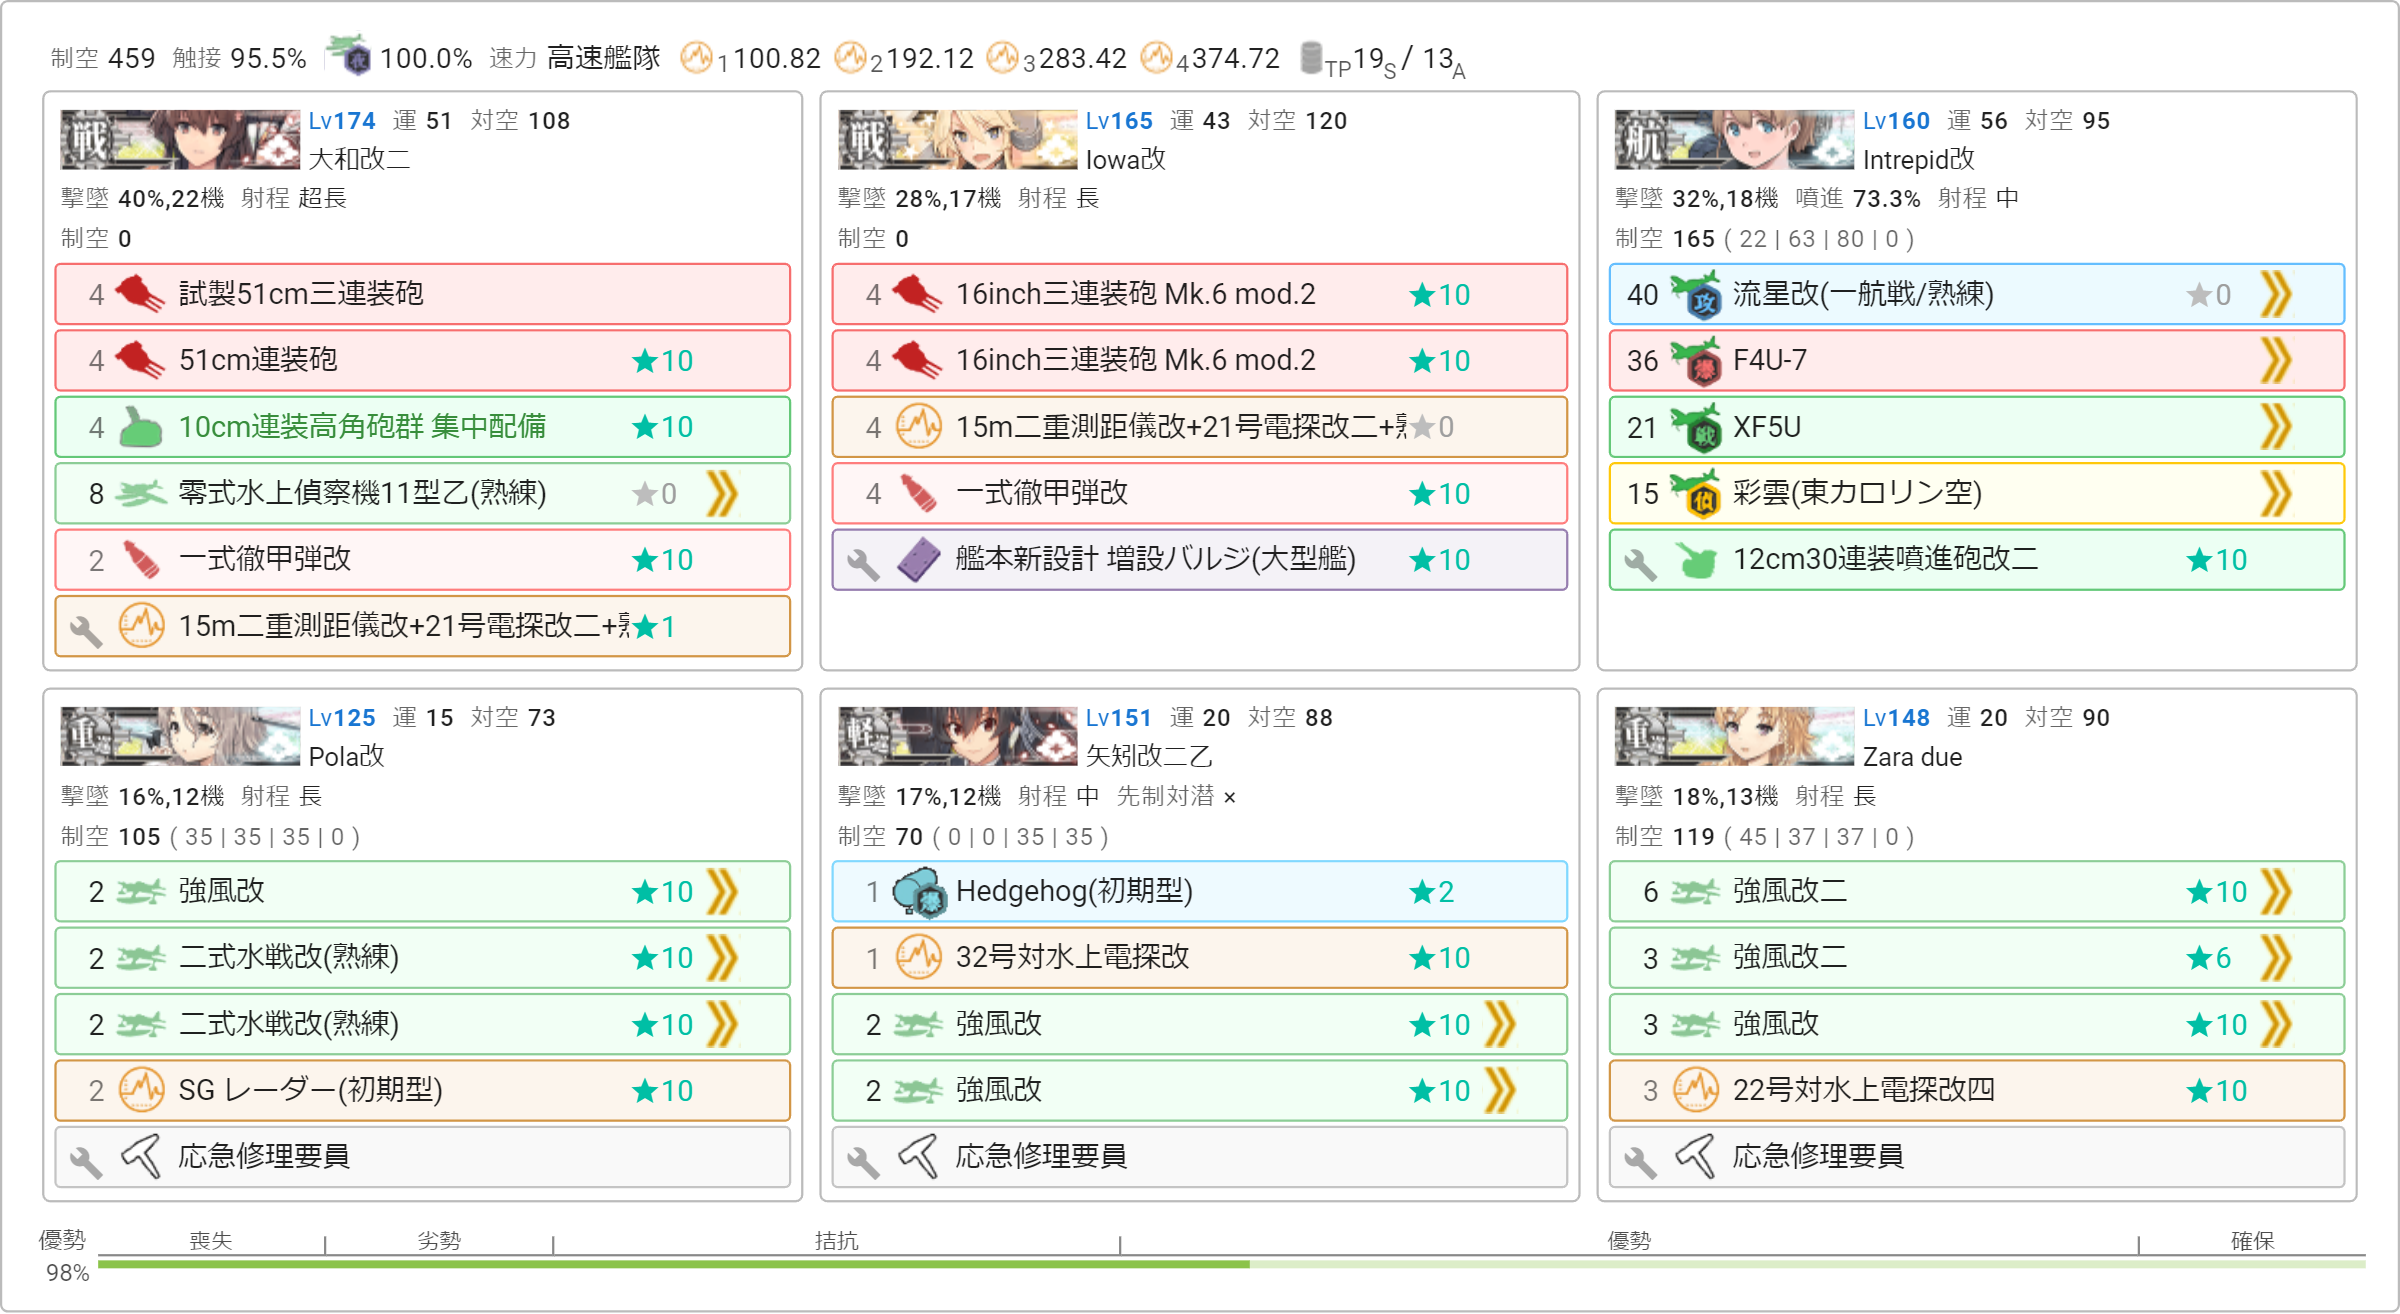Click the Lv160 level label
This screenshot has height=1314, width=2400.
[1896, 121]
